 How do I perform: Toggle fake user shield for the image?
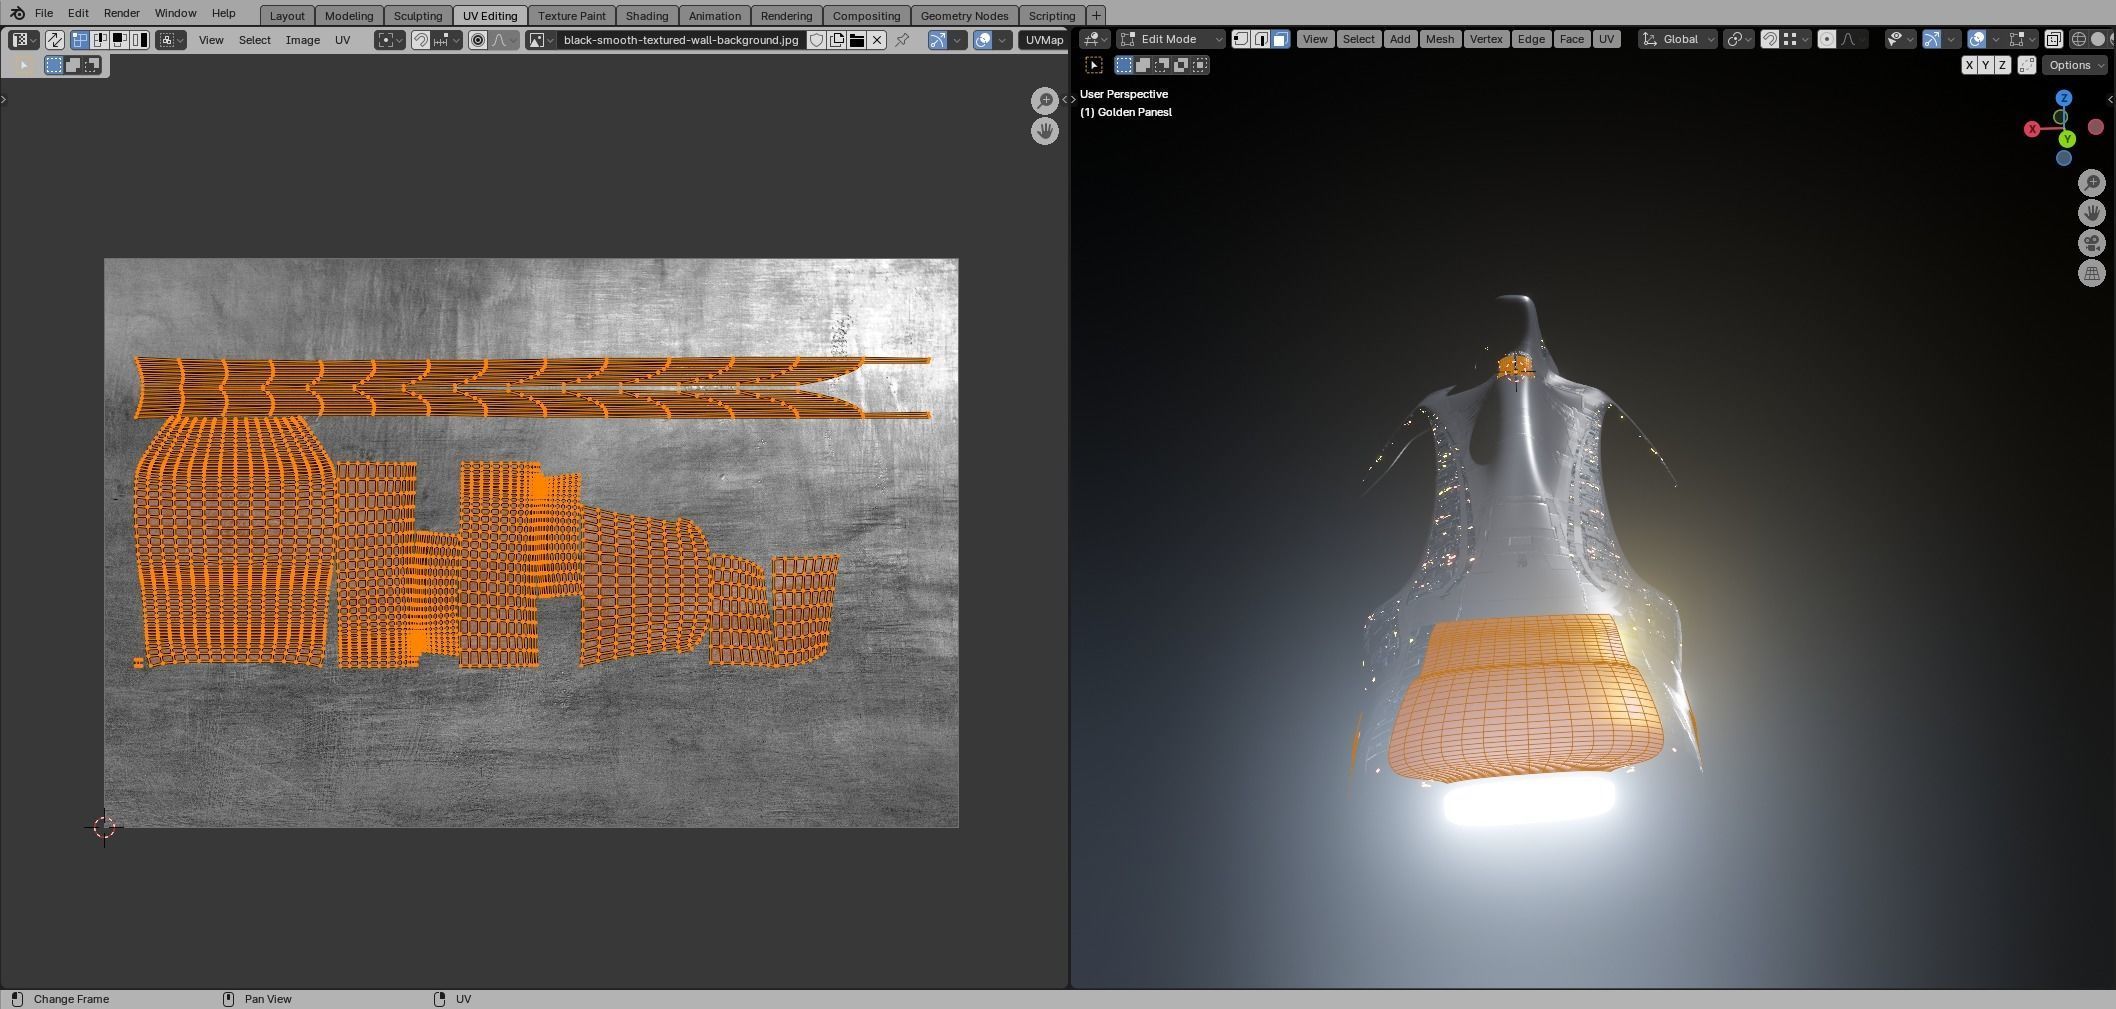coord(817,40)
